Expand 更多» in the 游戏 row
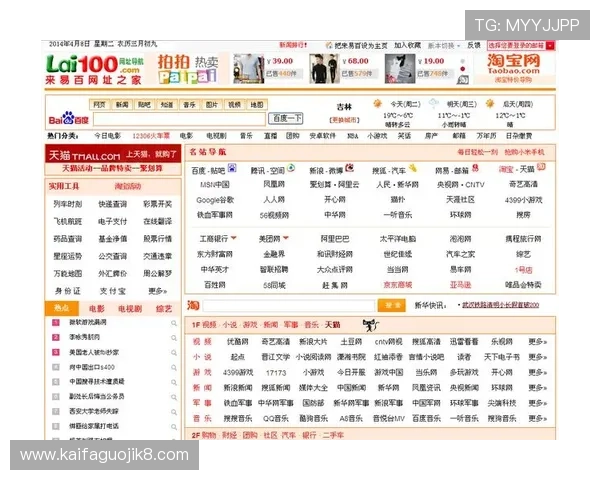600x480 pixels. 537,372
